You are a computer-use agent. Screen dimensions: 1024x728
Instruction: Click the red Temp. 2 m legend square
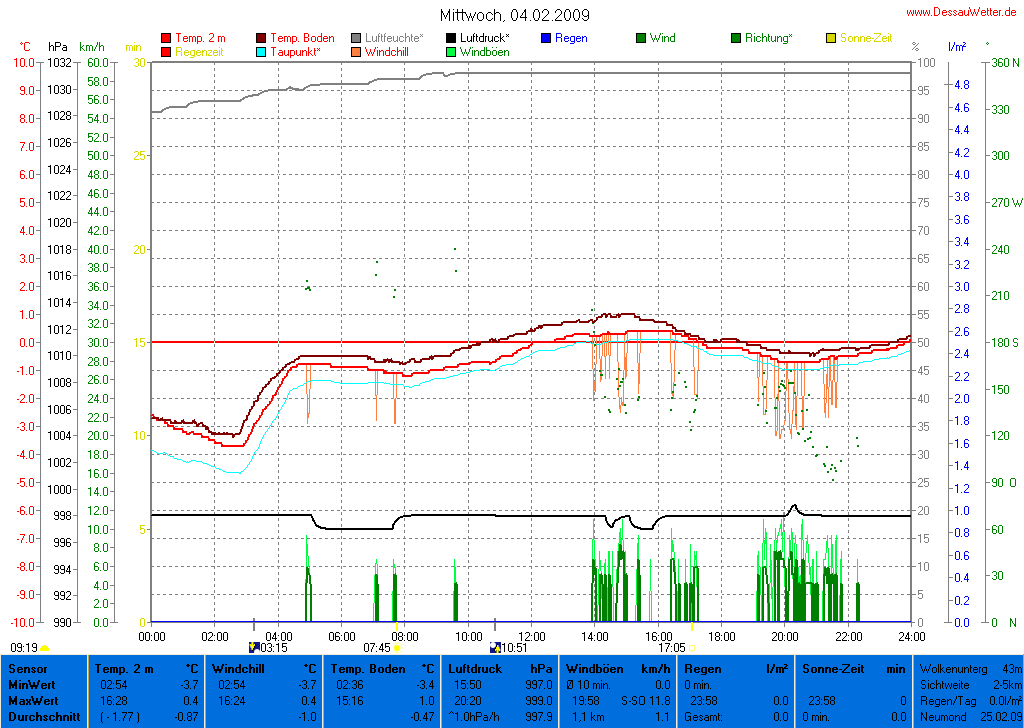[166, 38]
